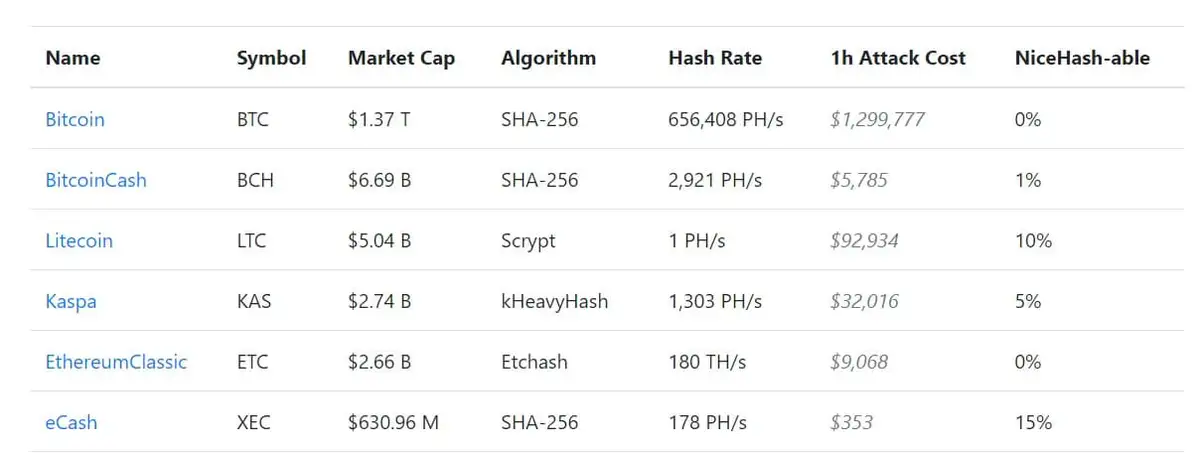This screenshot has width=1200, height=458.
Task: Sort by NiceHash-able column header
Action: coord(1082,58)
